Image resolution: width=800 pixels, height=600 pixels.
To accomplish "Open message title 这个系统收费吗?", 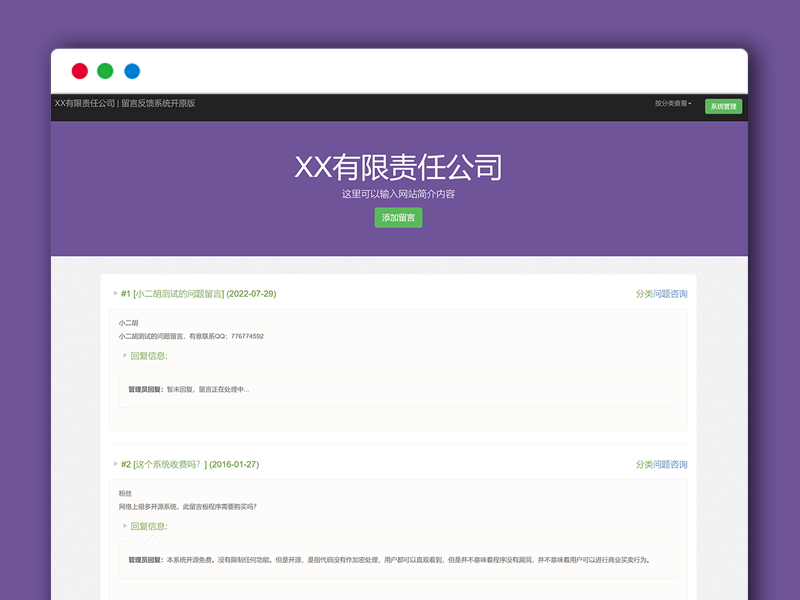I will 172,463.
